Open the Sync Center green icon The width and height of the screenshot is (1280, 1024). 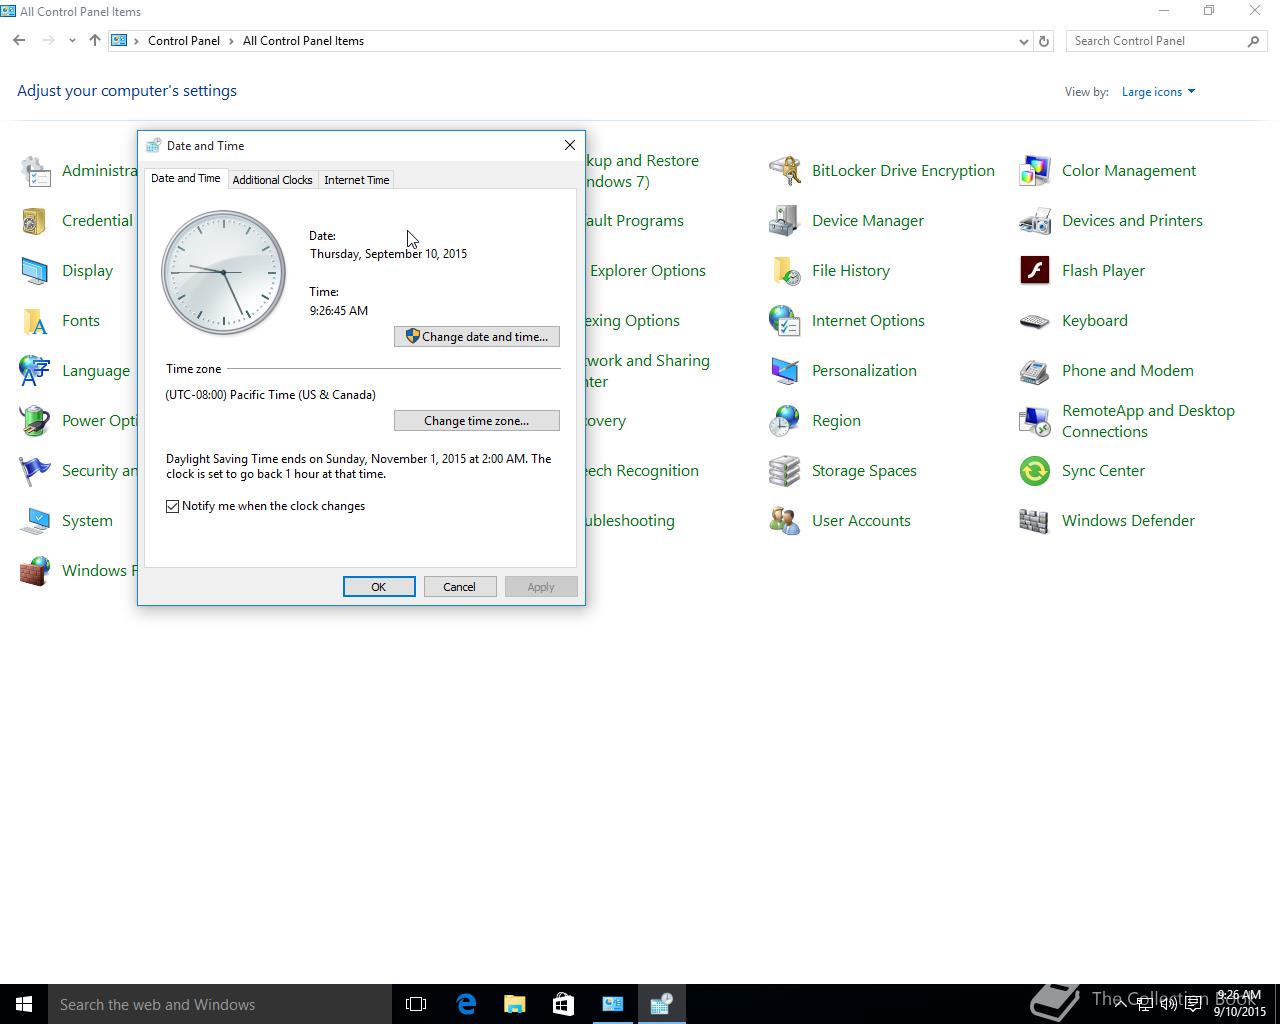(1035, 471)
